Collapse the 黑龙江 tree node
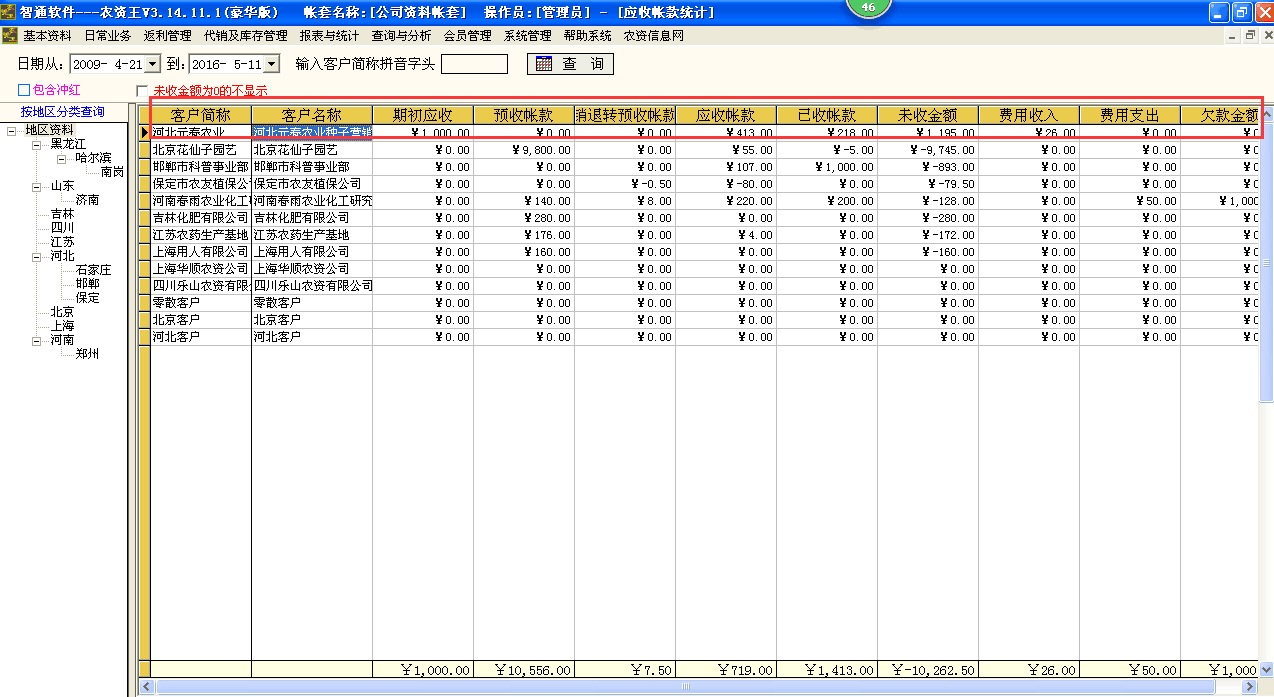 coord(36,144)
